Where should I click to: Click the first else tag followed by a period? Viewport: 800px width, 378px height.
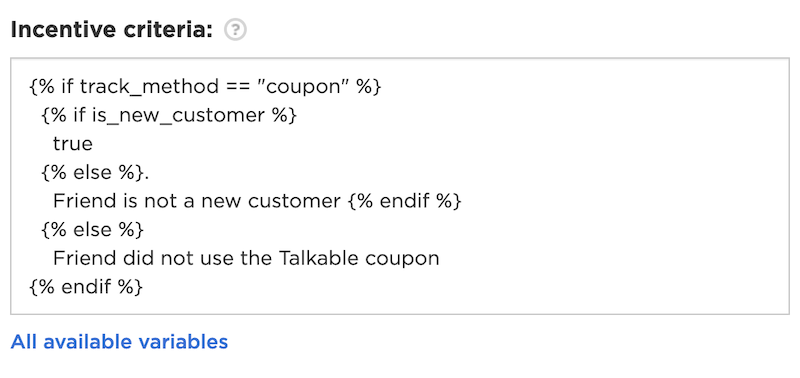[x=95, y=173]
